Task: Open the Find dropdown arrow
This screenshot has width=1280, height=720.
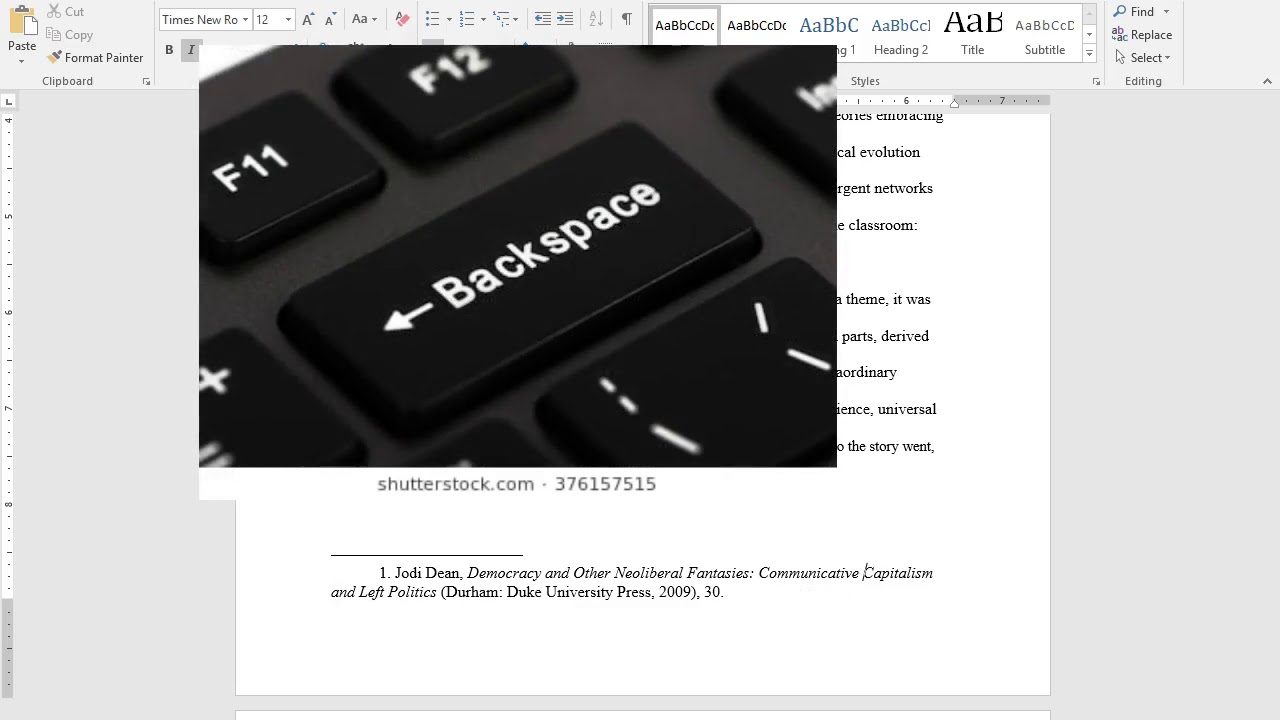Action: [1166, 11]
